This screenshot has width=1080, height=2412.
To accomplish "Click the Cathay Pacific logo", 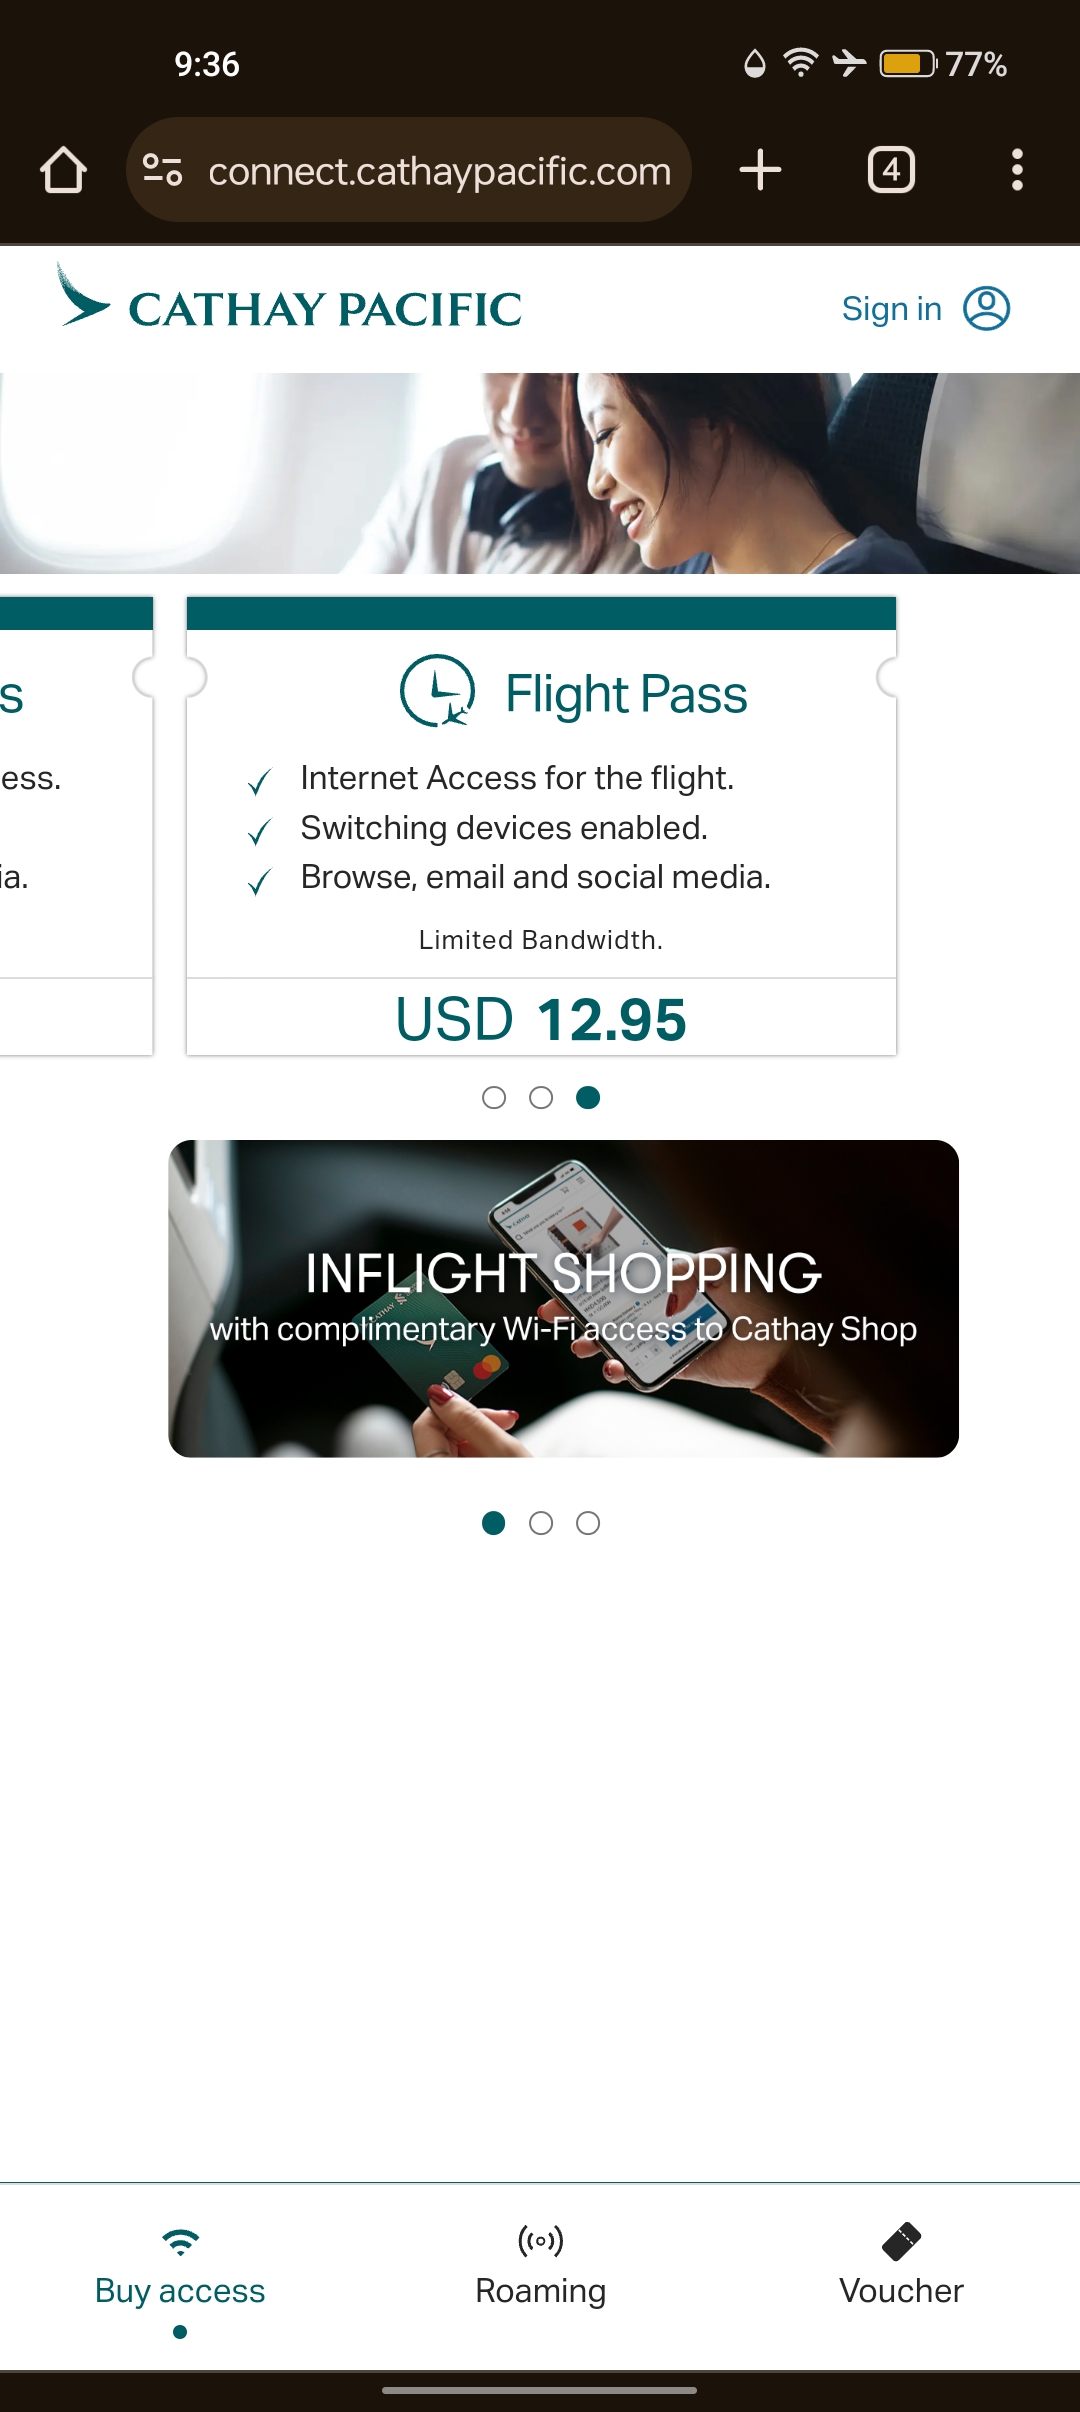I will [290, 300].
